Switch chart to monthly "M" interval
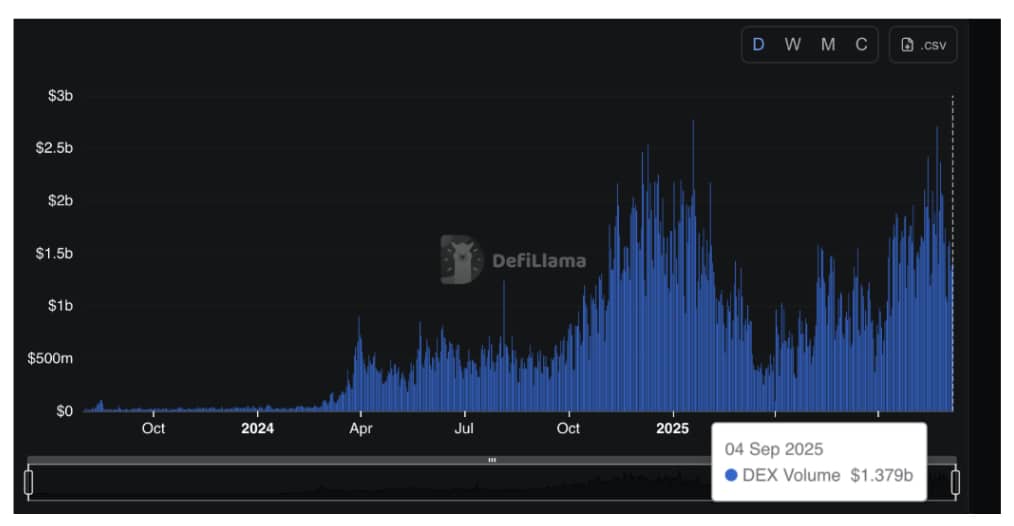The image size is (1014, 526). pyautogui.click(x=828, y=45)
